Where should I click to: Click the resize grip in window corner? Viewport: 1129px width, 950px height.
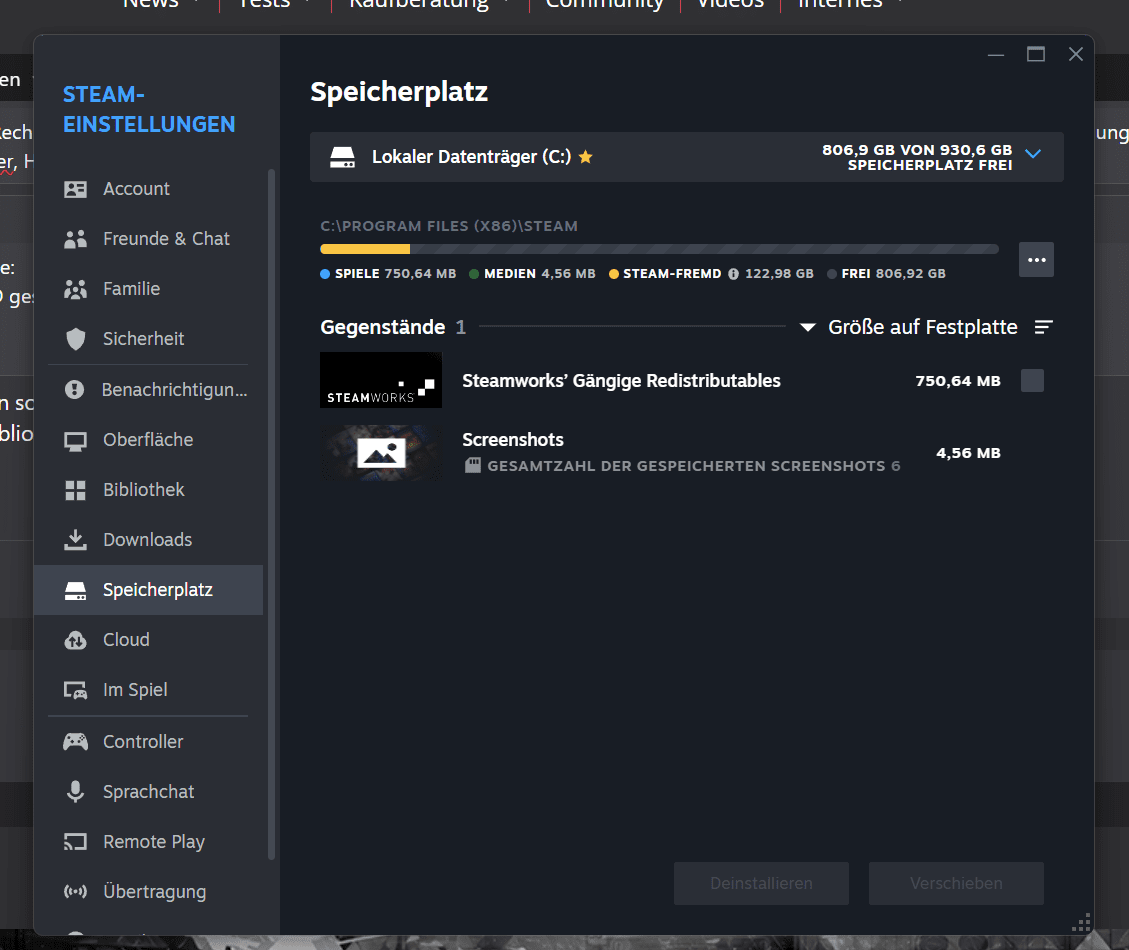[x=1081, y=923]
